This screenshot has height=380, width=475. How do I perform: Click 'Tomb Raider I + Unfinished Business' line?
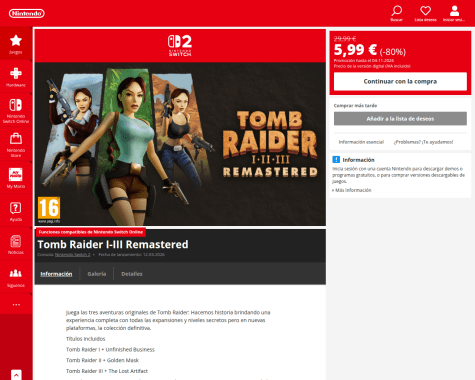click(x=110, y=349)
